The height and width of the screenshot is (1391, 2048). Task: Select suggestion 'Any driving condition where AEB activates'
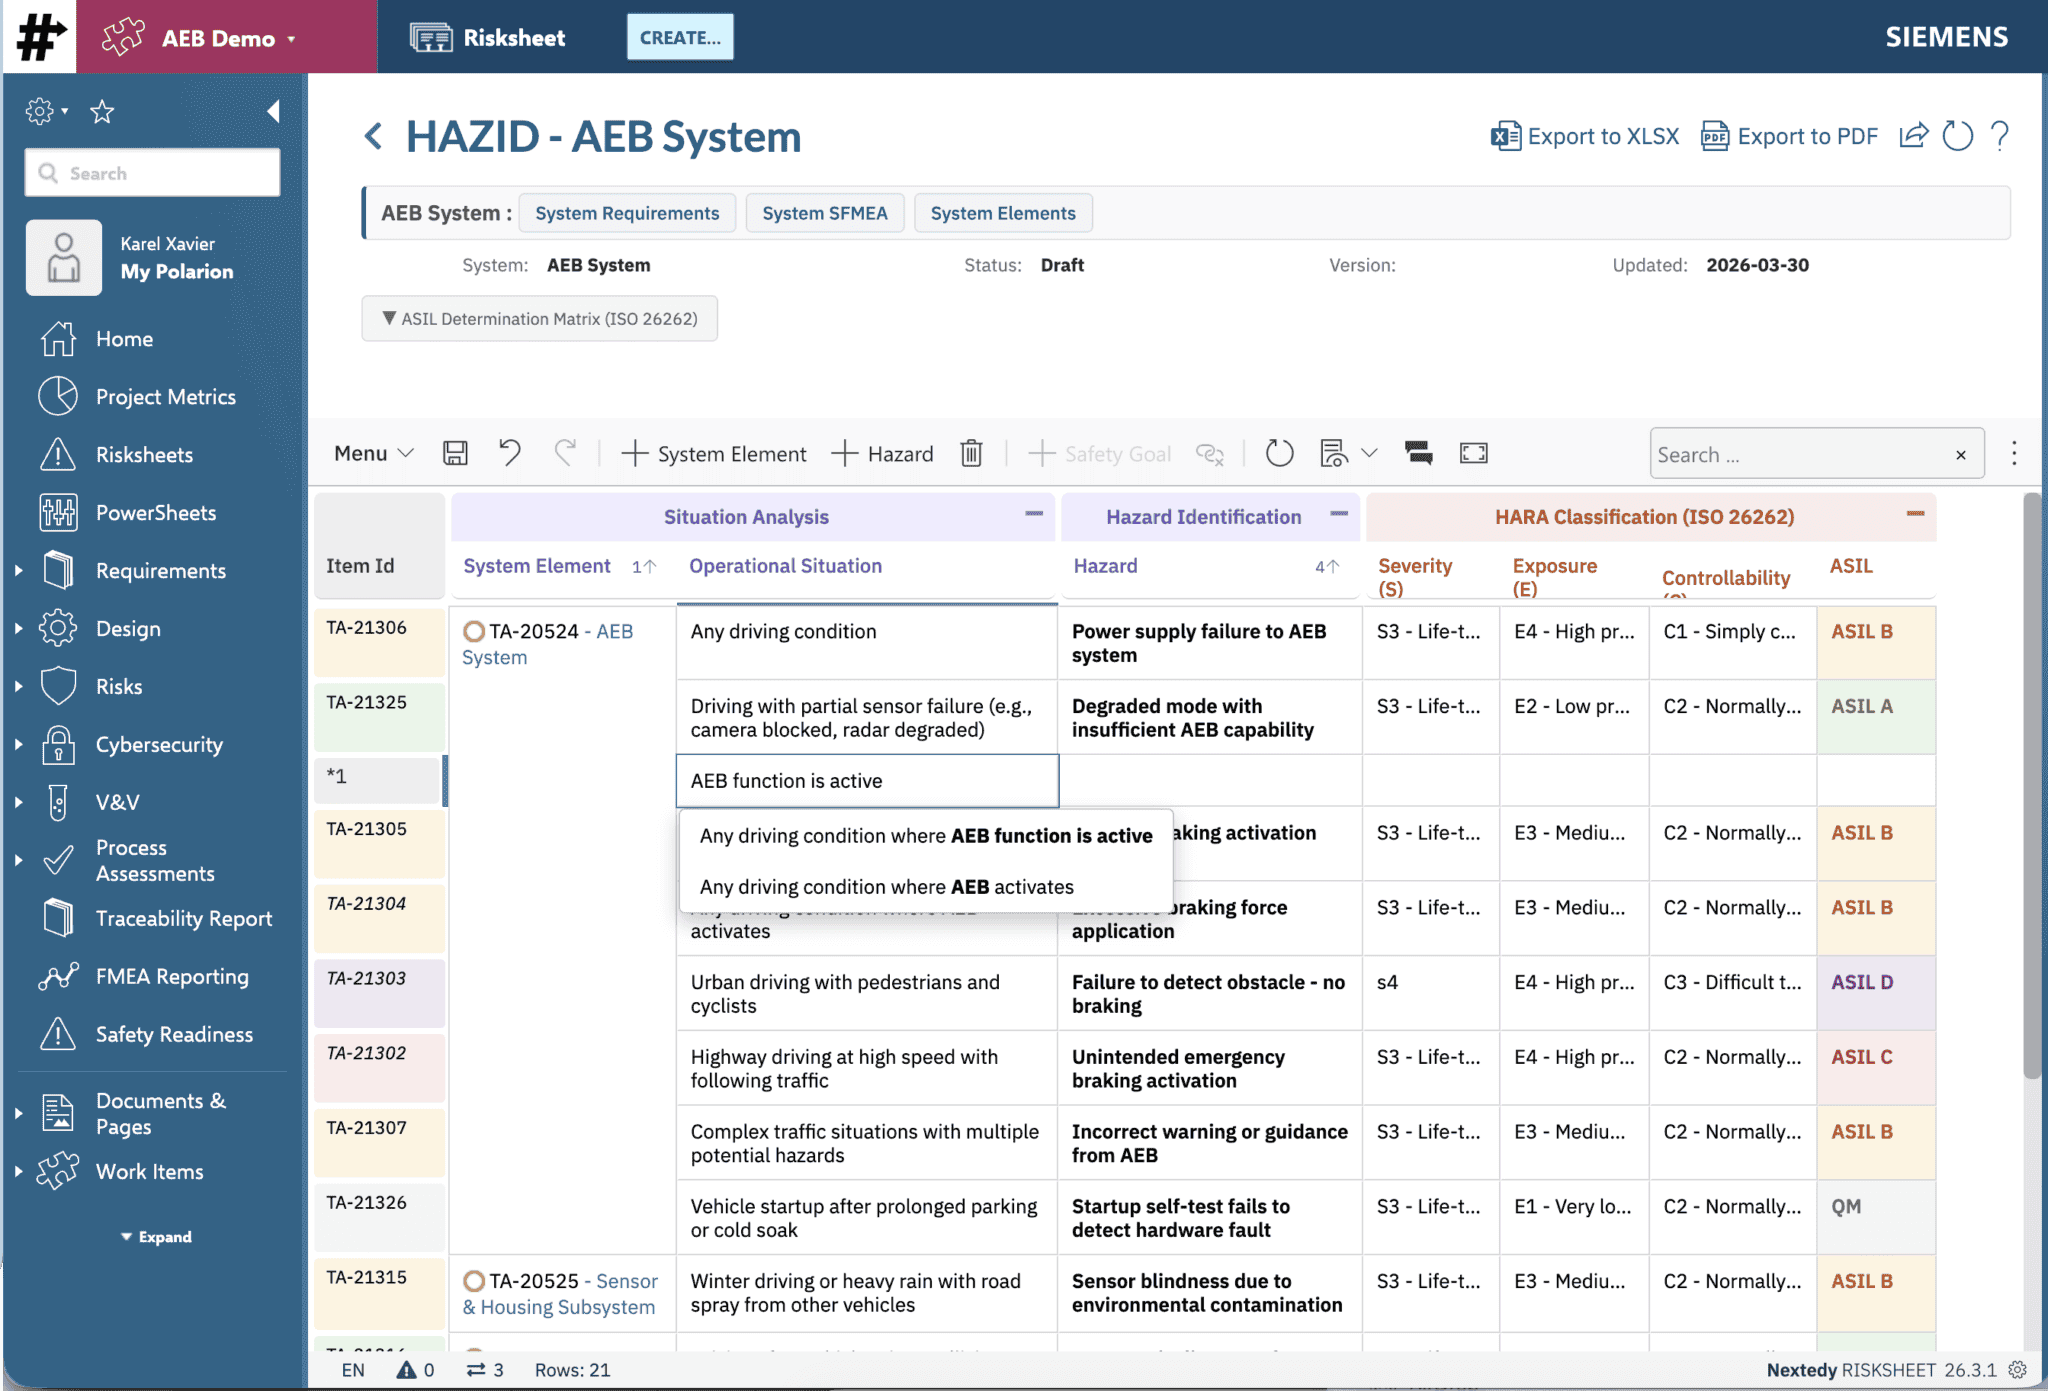926,887
